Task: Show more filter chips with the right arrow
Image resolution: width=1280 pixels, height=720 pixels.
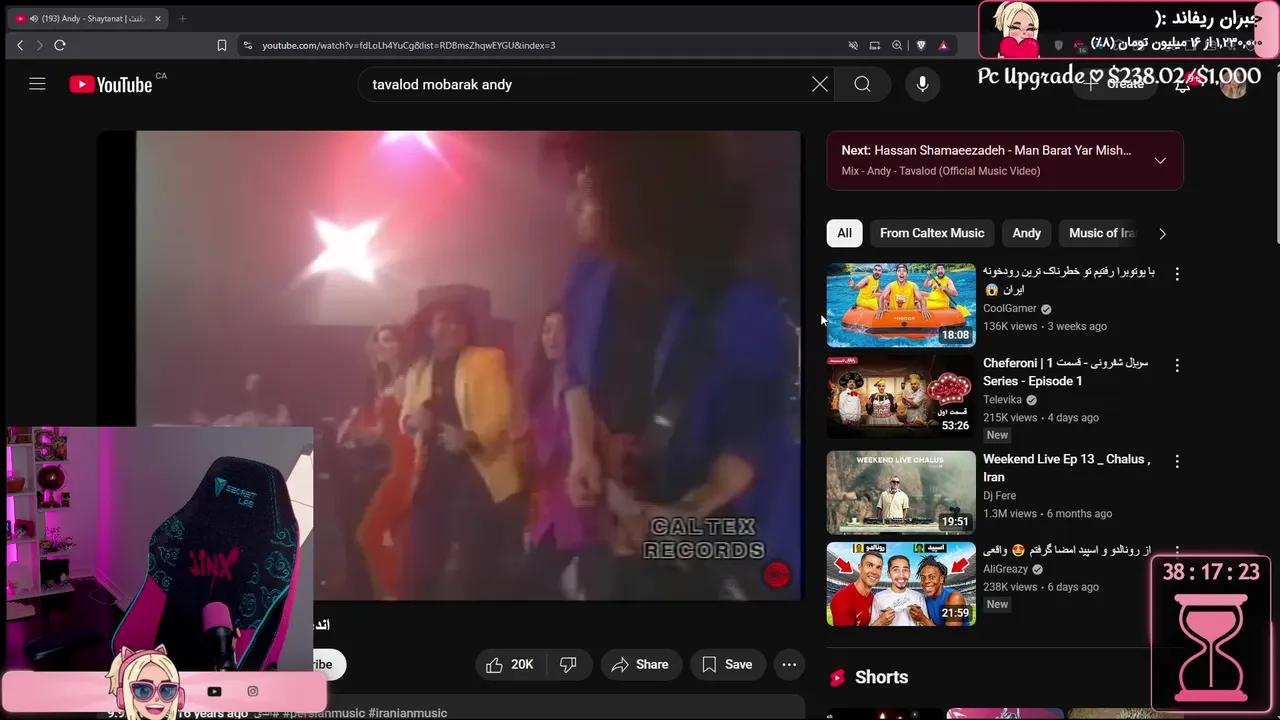Action: point(1162,233)
